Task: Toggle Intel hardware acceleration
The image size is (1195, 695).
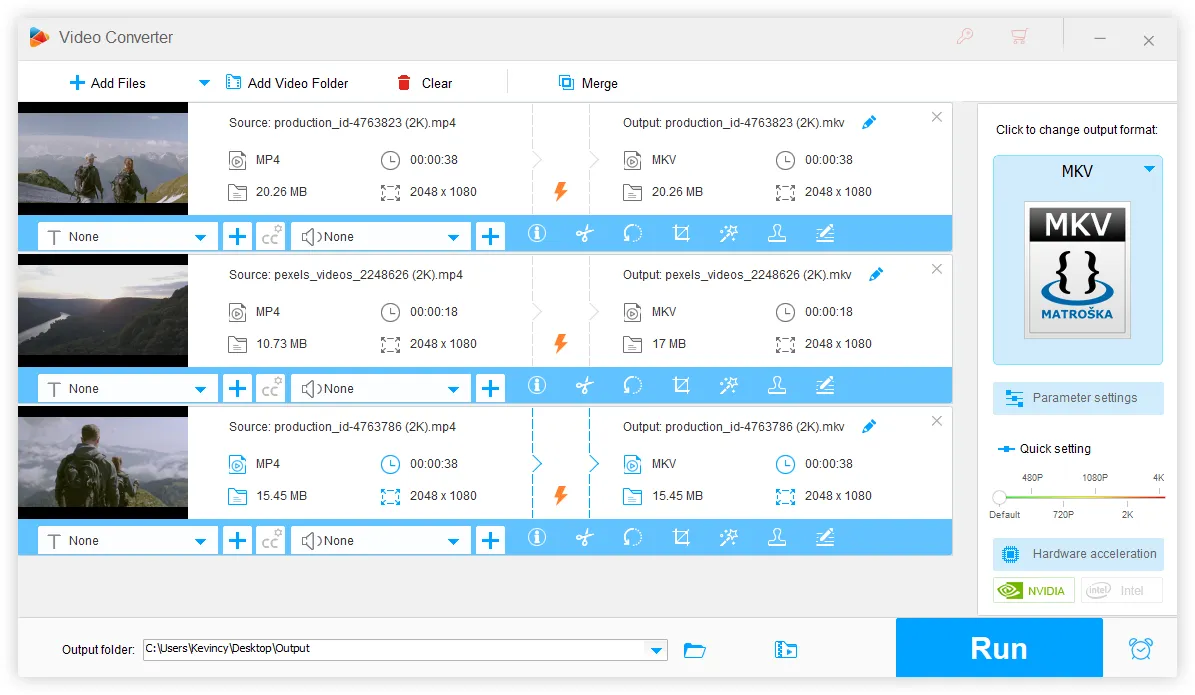Action: coord(1121,590)
